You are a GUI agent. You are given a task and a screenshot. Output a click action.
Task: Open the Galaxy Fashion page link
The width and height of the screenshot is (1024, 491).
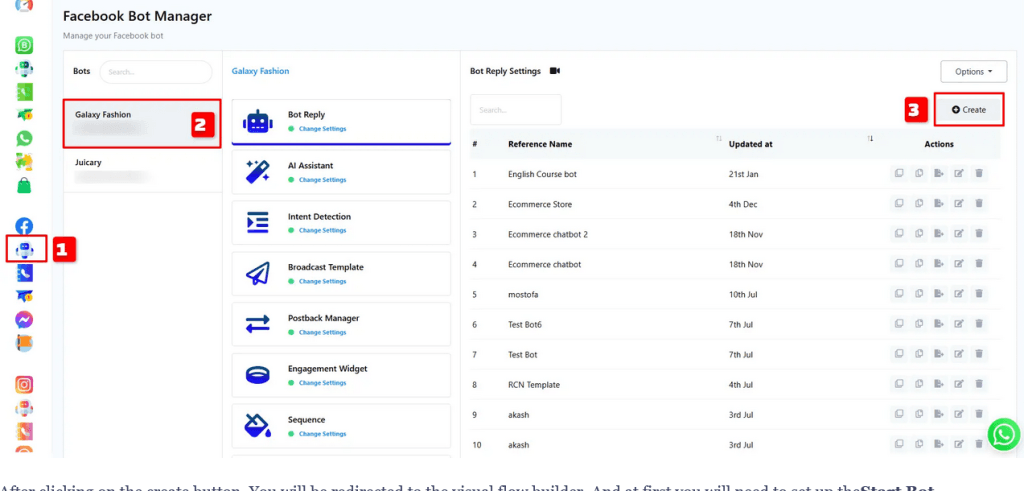(260, 71)
